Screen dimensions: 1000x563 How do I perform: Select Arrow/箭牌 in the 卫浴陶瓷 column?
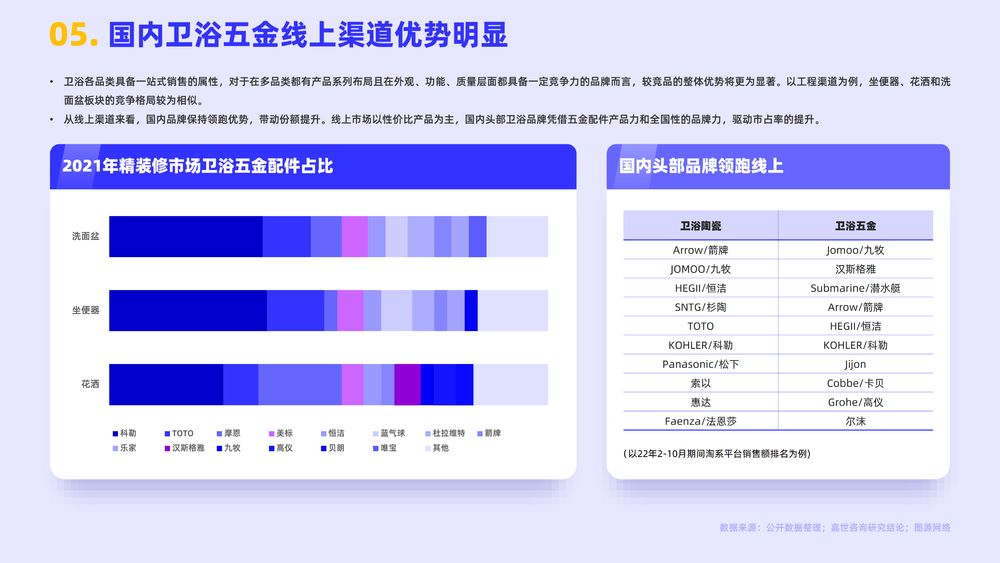point(700,250)
